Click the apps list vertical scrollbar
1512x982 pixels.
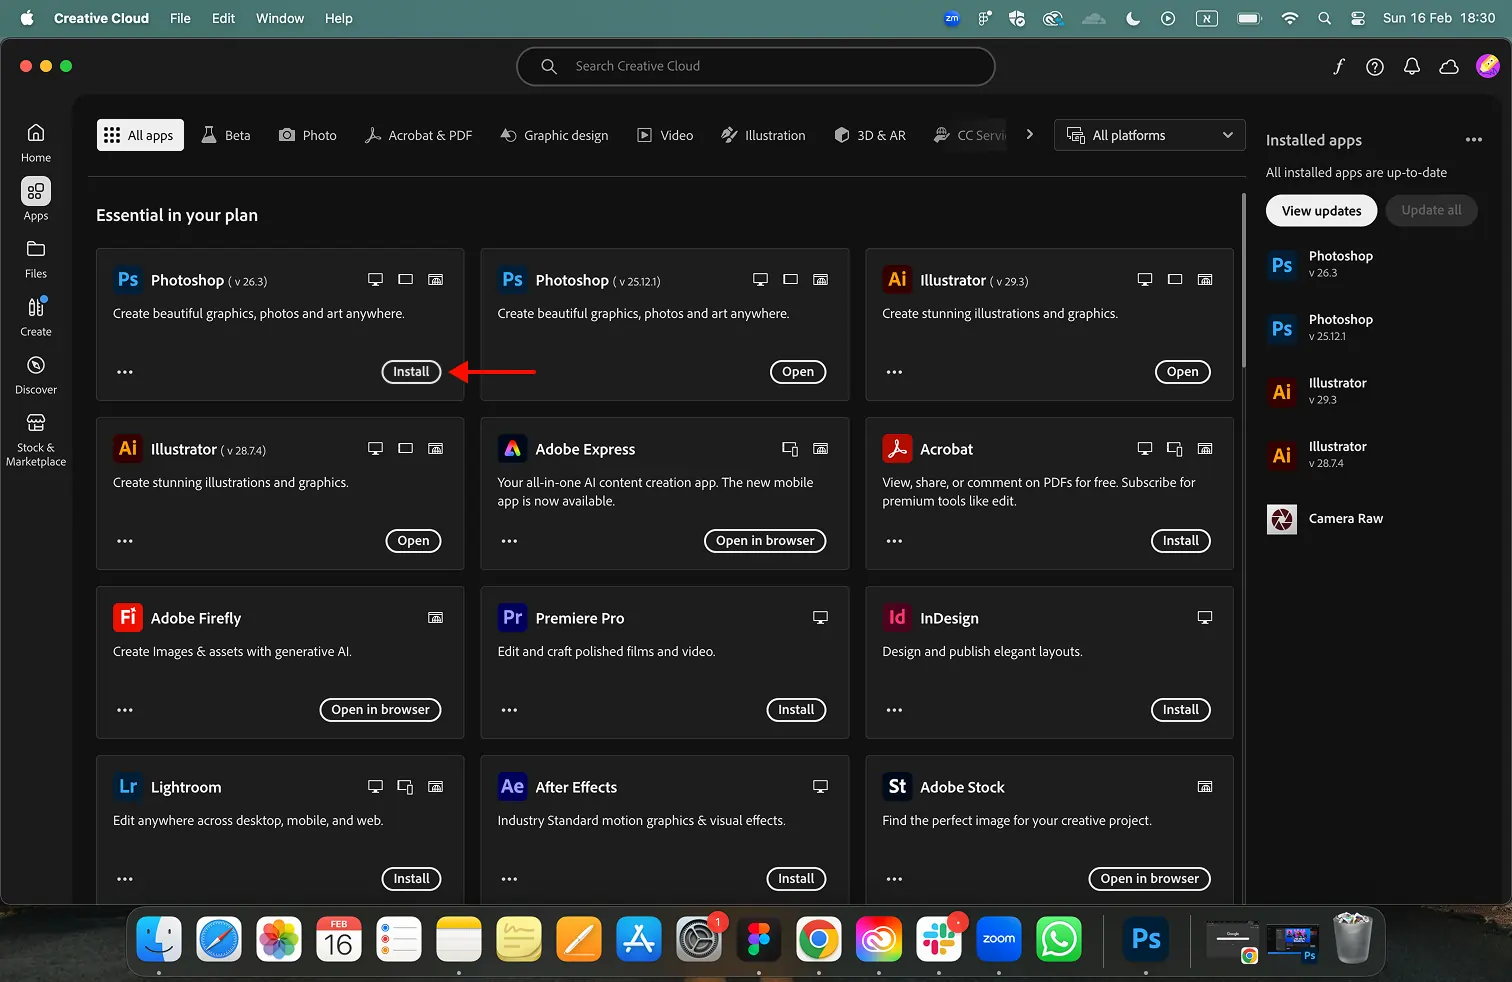[1243, 280]
